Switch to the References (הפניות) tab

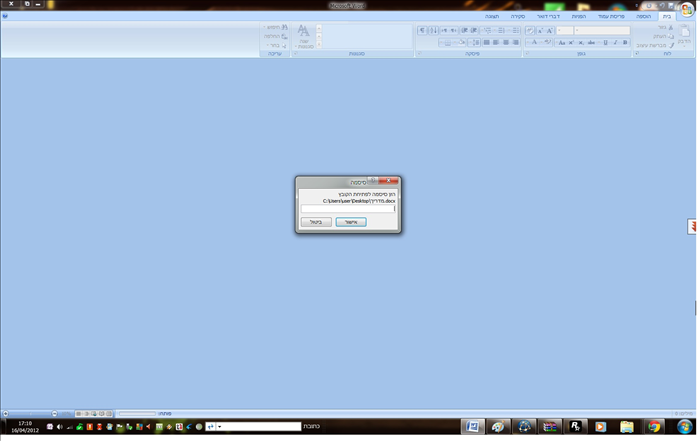click(x=579, y=16)
